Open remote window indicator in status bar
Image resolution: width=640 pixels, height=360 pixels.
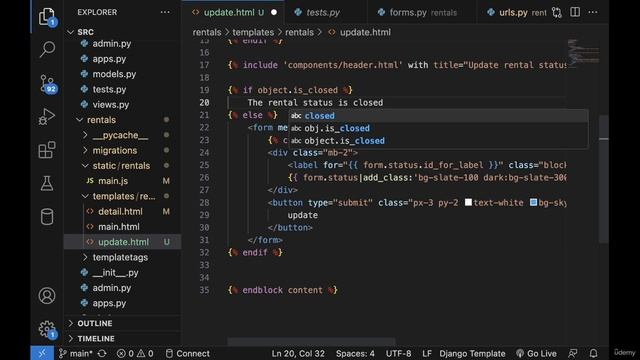click(x=42, y=353)
